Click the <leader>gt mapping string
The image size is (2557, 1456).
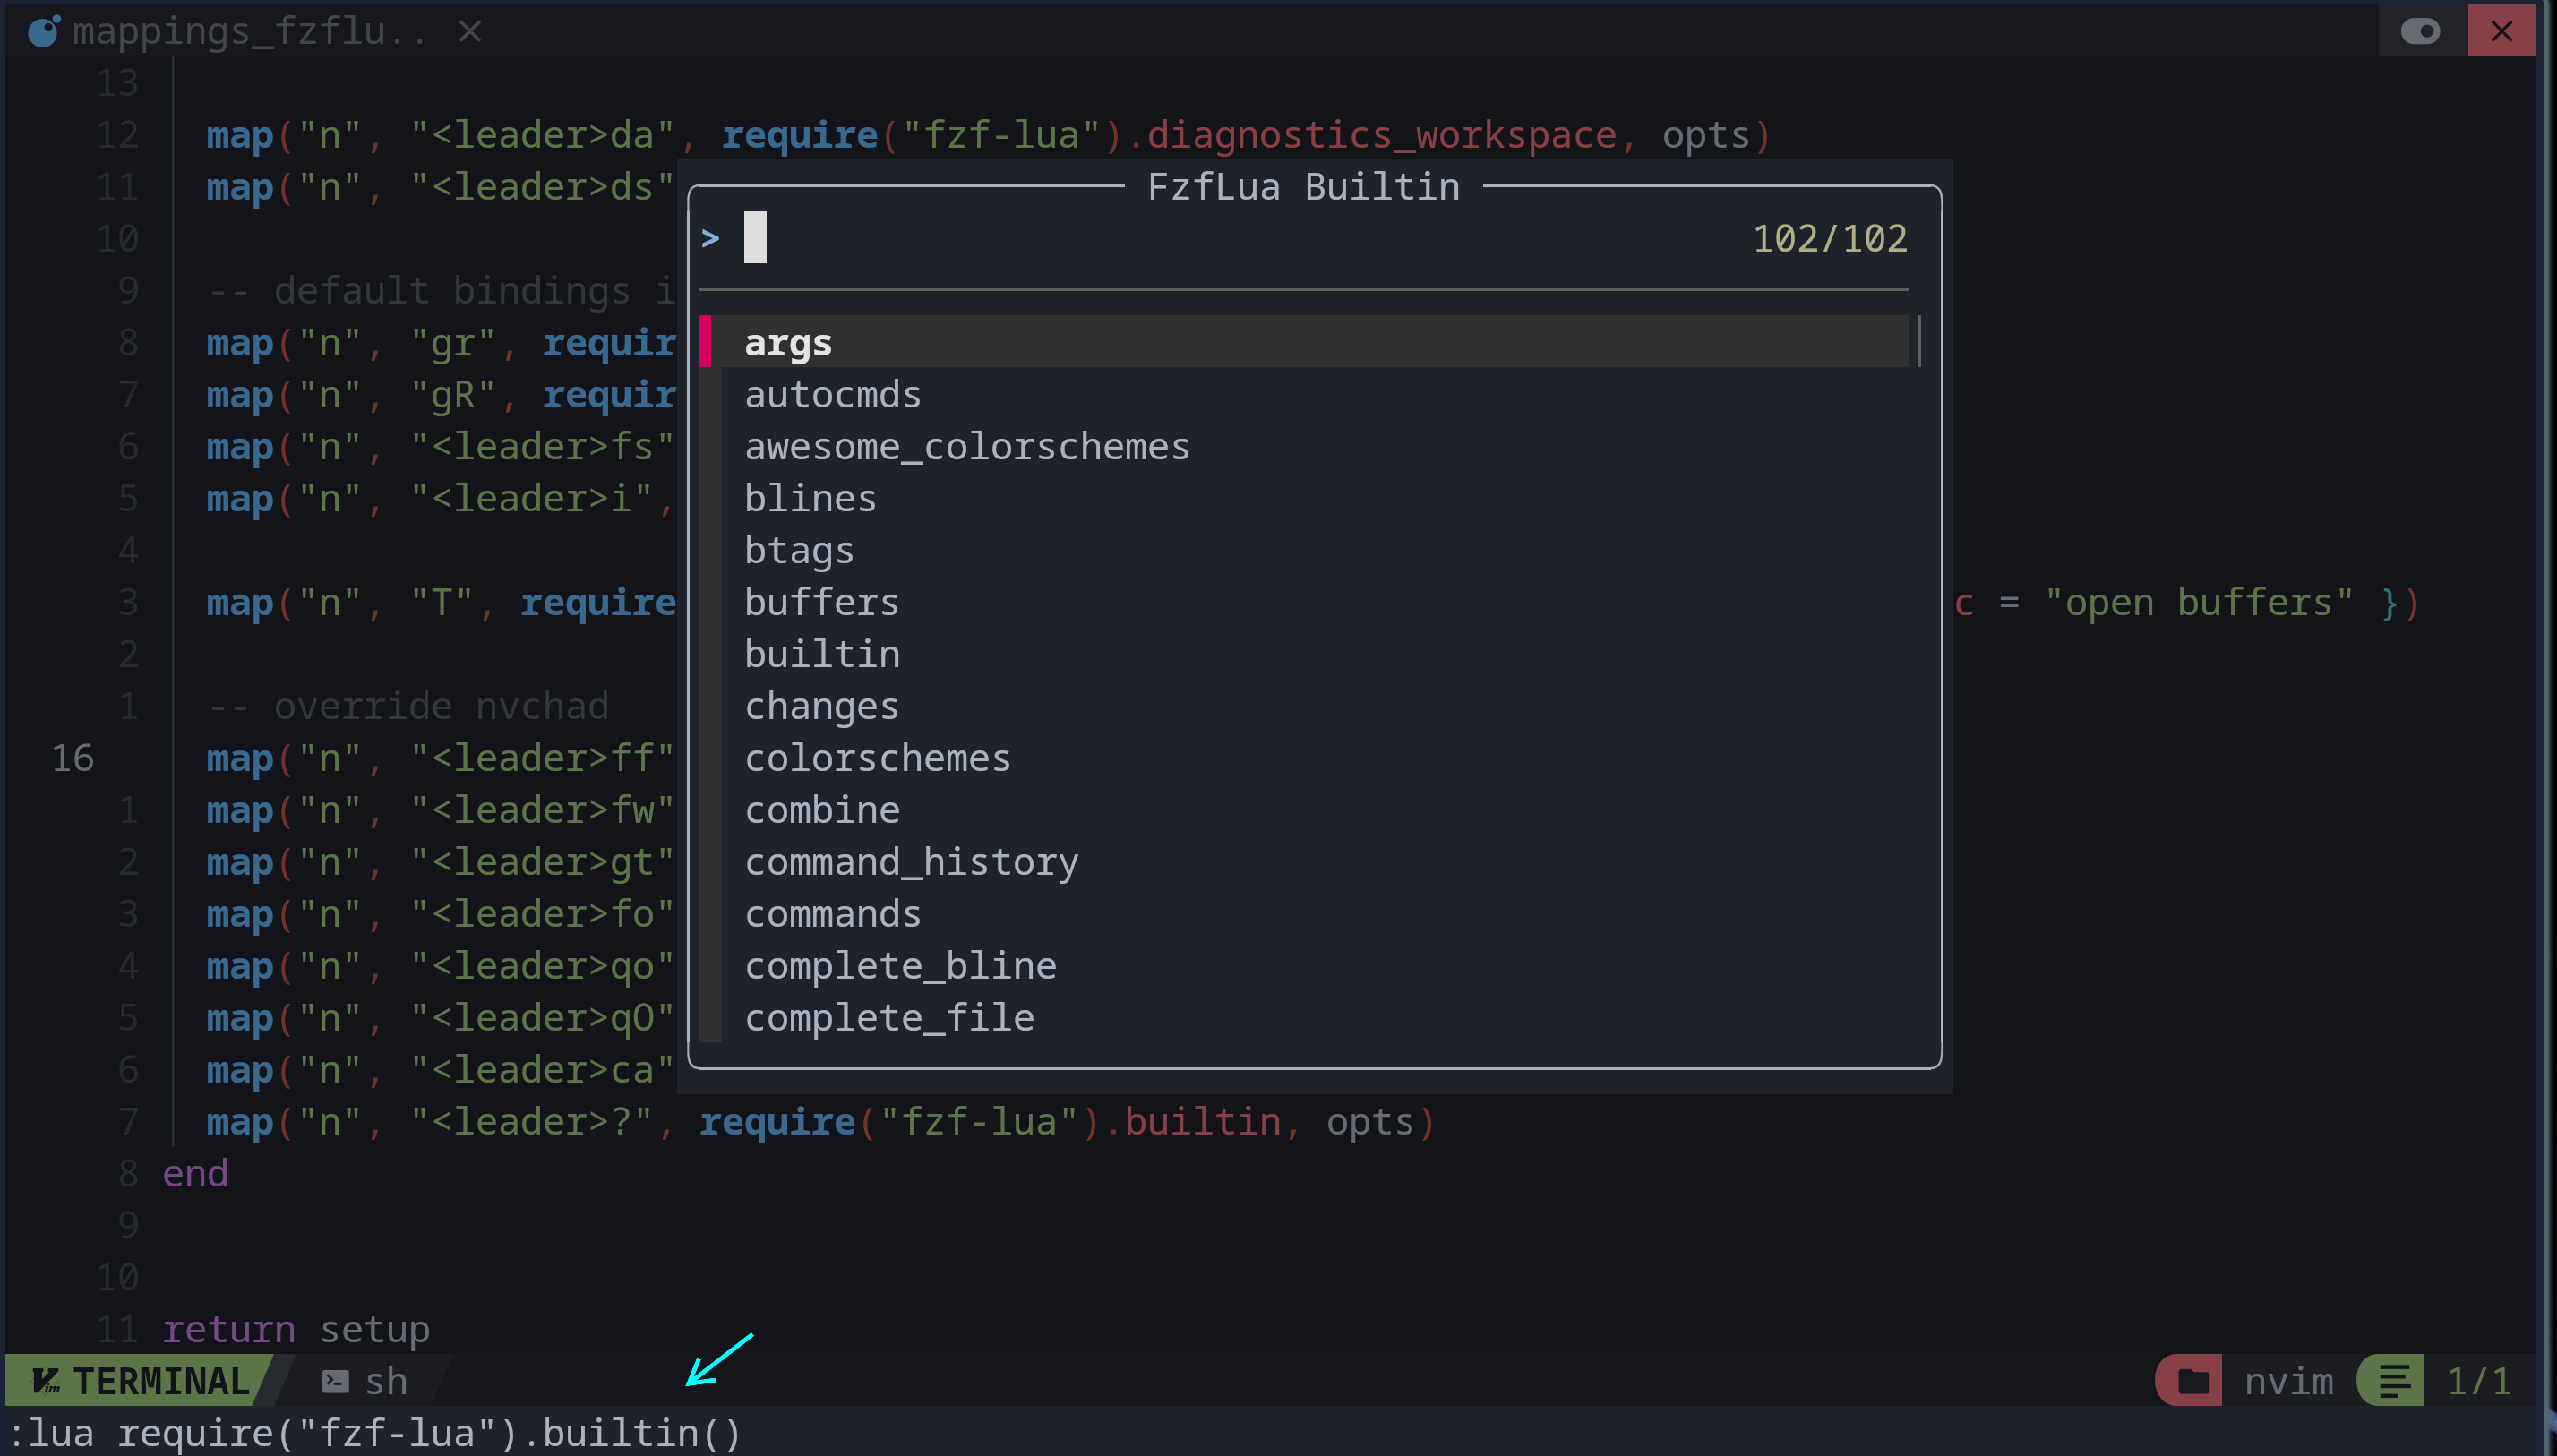click(543, 863)
